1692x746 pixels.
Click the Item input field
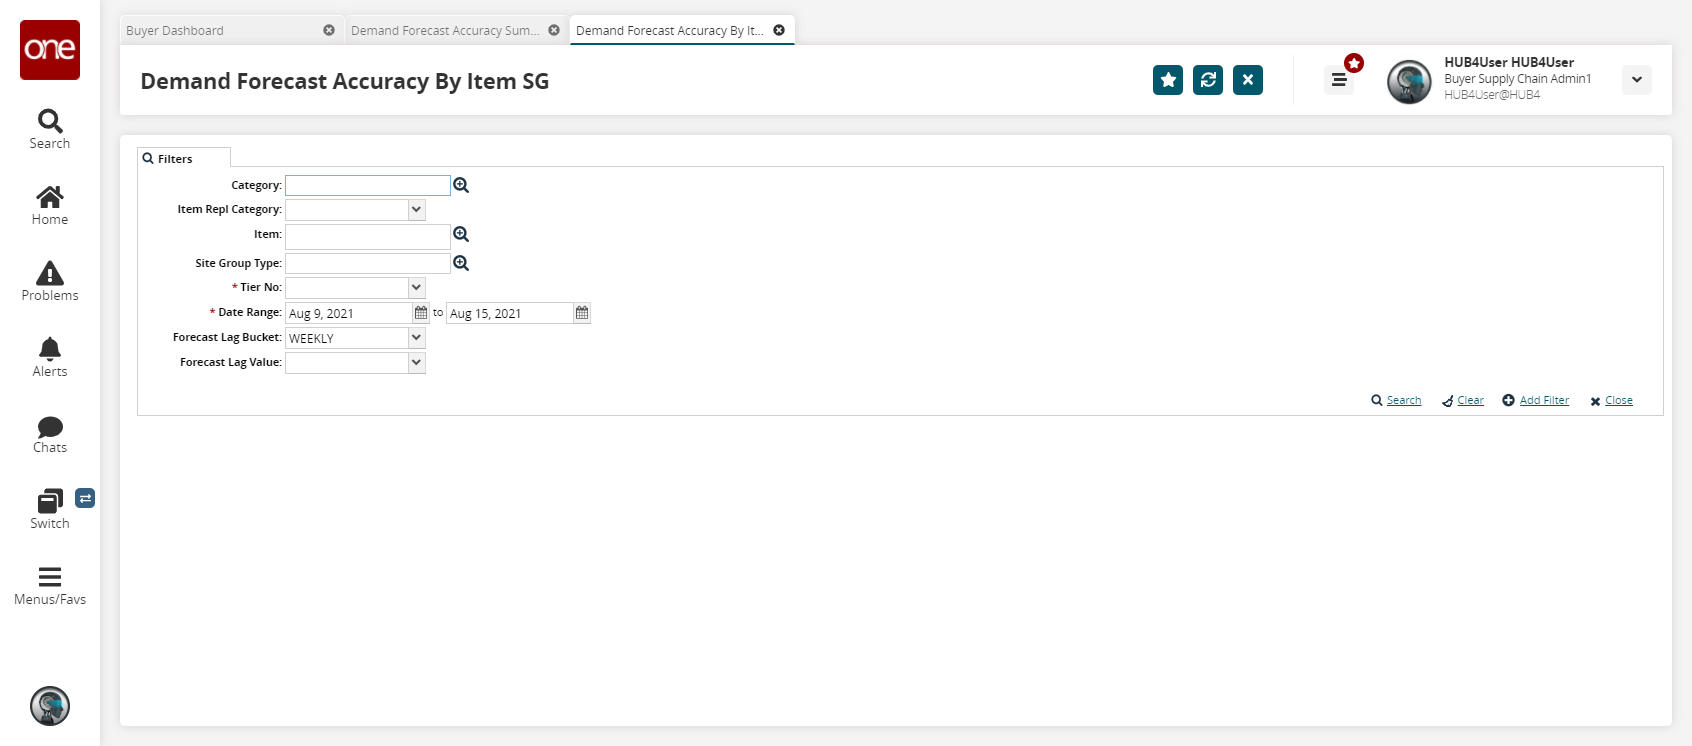(x=368, y=236)
